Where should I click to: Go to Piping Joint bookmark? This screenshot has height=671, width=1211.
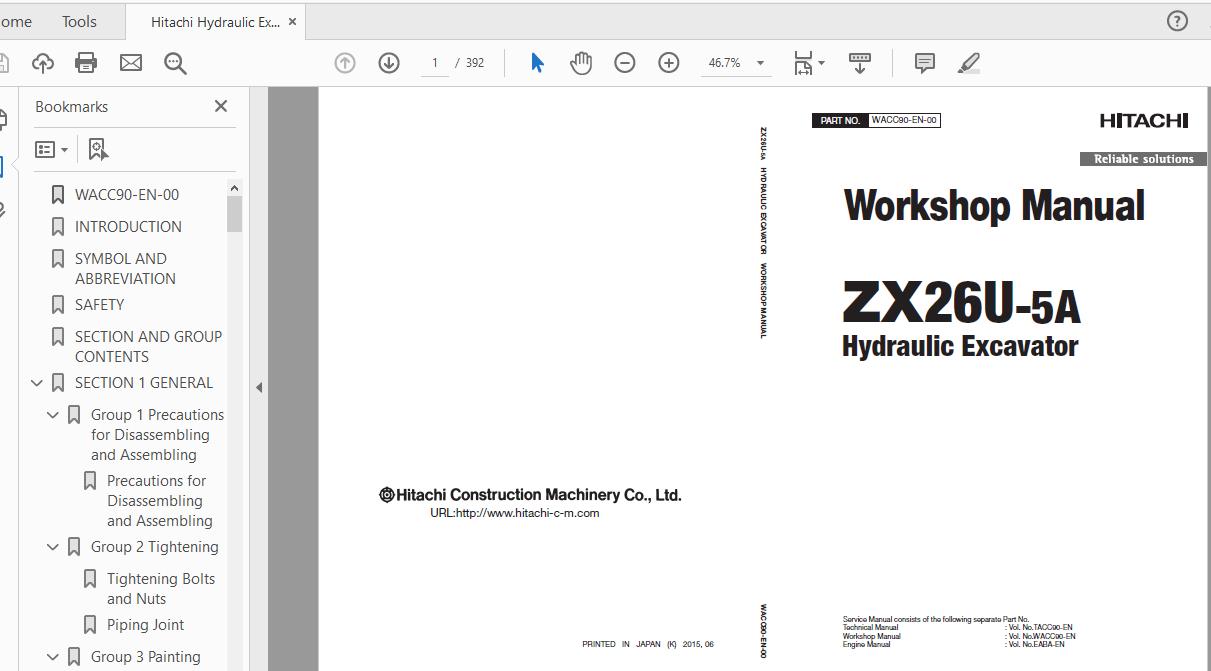click(145, 624)
